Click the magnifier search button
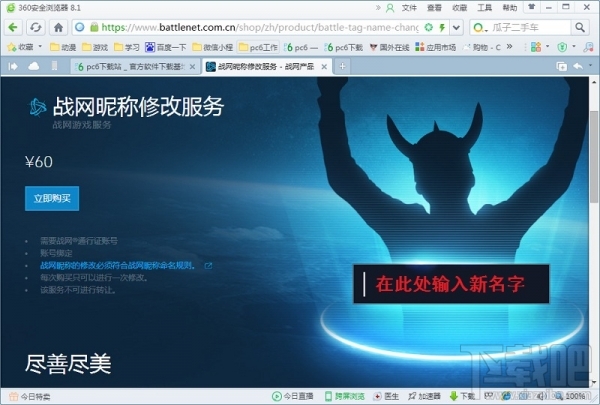Image resolution: width=600 pixels, height=405 pixels. 580,27
